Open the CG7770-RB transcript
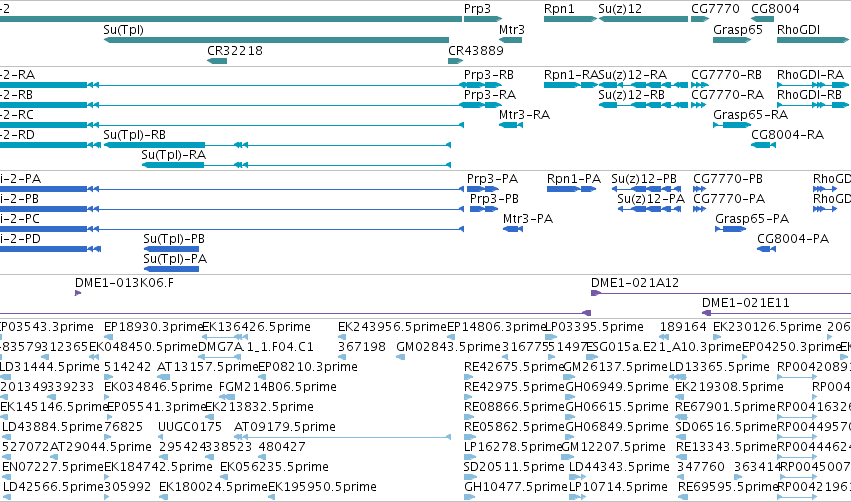The height and width of the screenshot is (502, 851). pos(726,75)
